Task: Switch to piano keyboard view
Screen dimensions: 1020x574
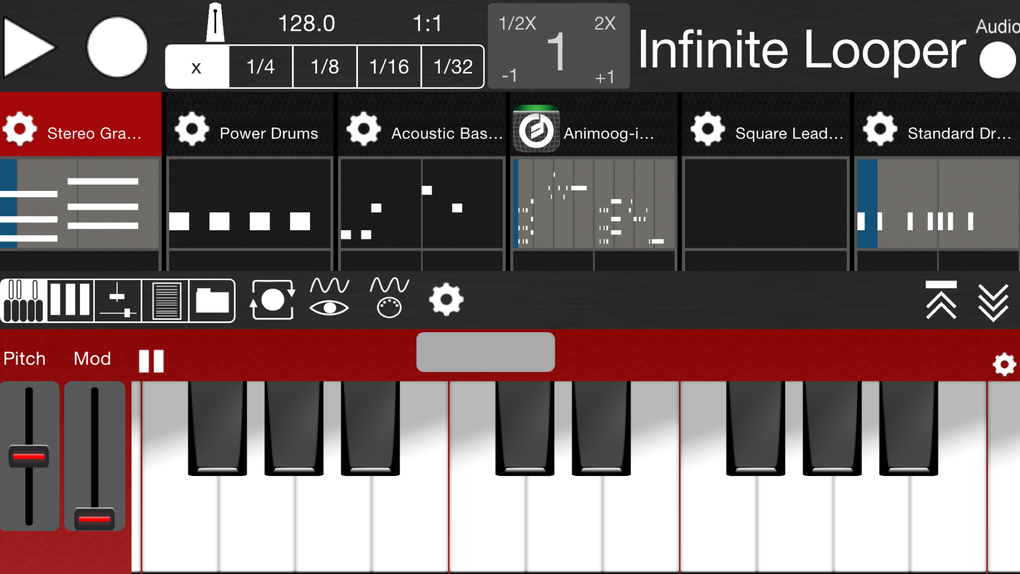Action: [x=22, y=300]
